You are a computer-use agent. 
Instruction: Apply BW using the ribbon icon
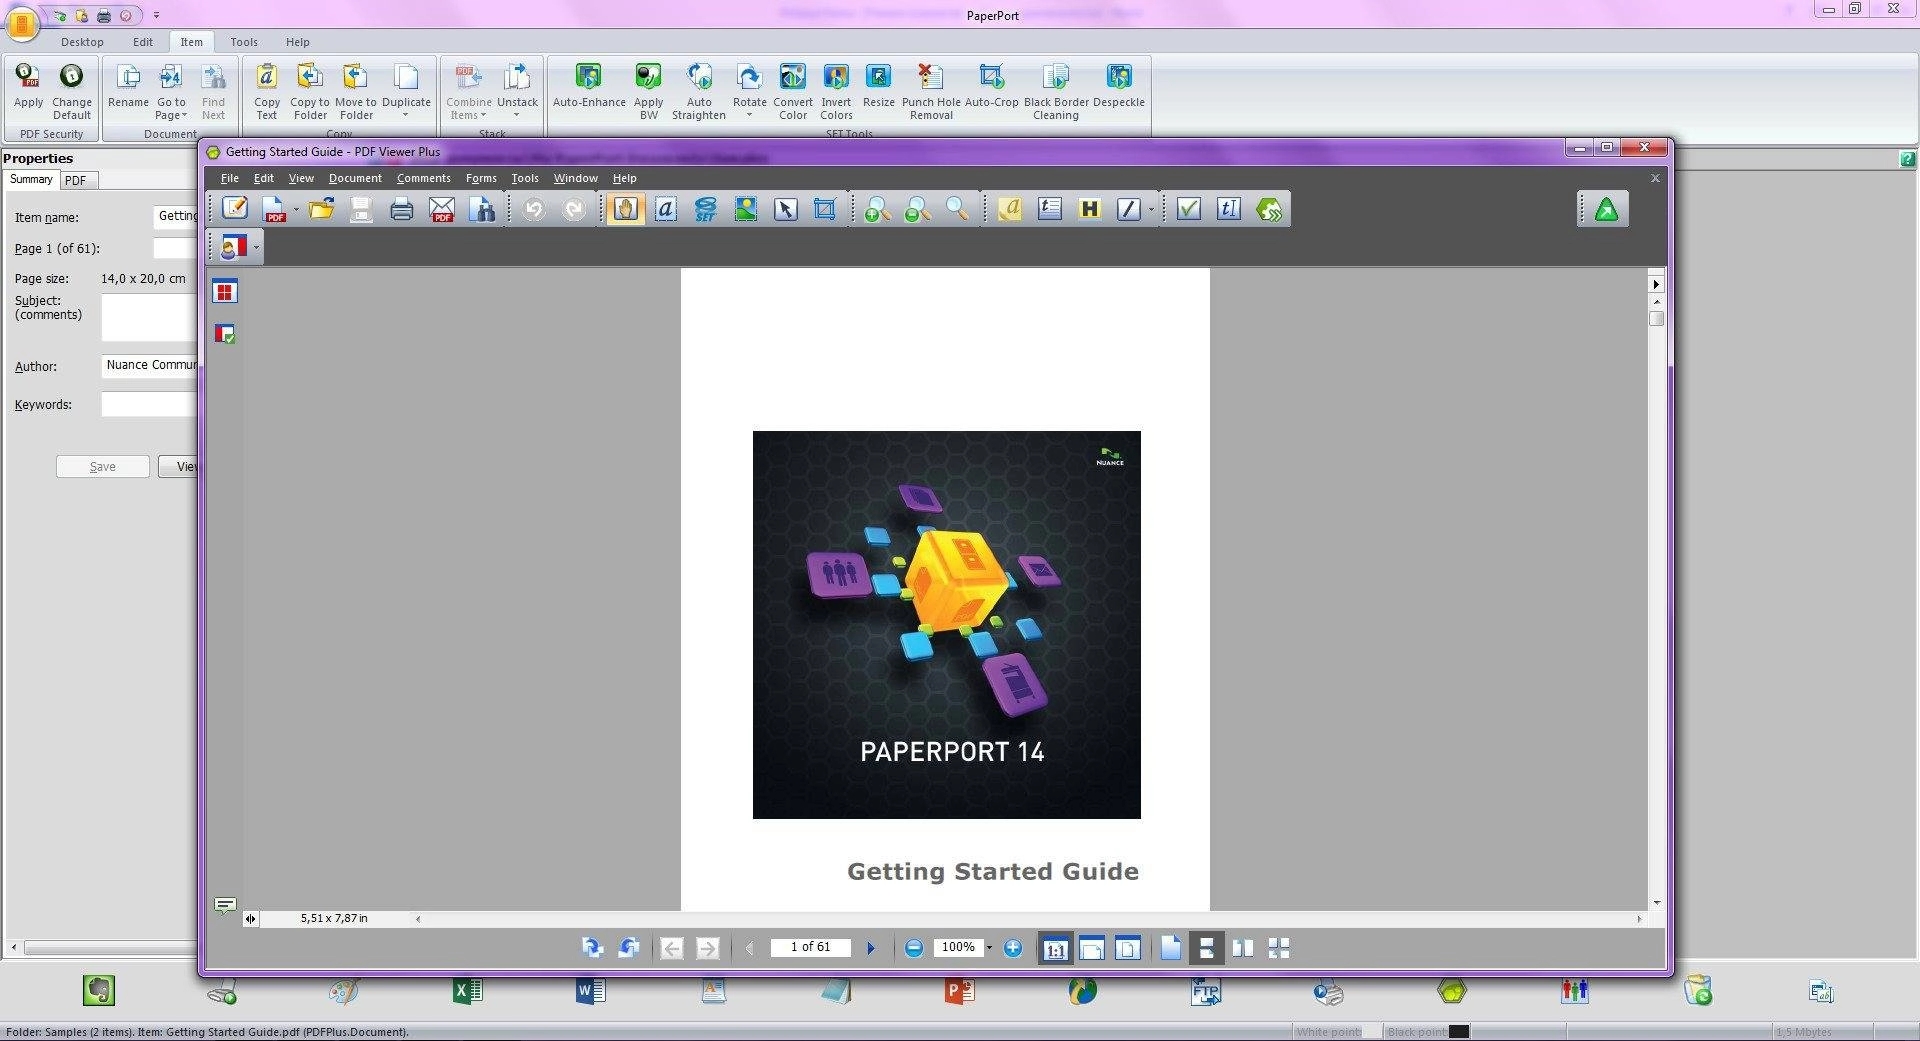648,91
